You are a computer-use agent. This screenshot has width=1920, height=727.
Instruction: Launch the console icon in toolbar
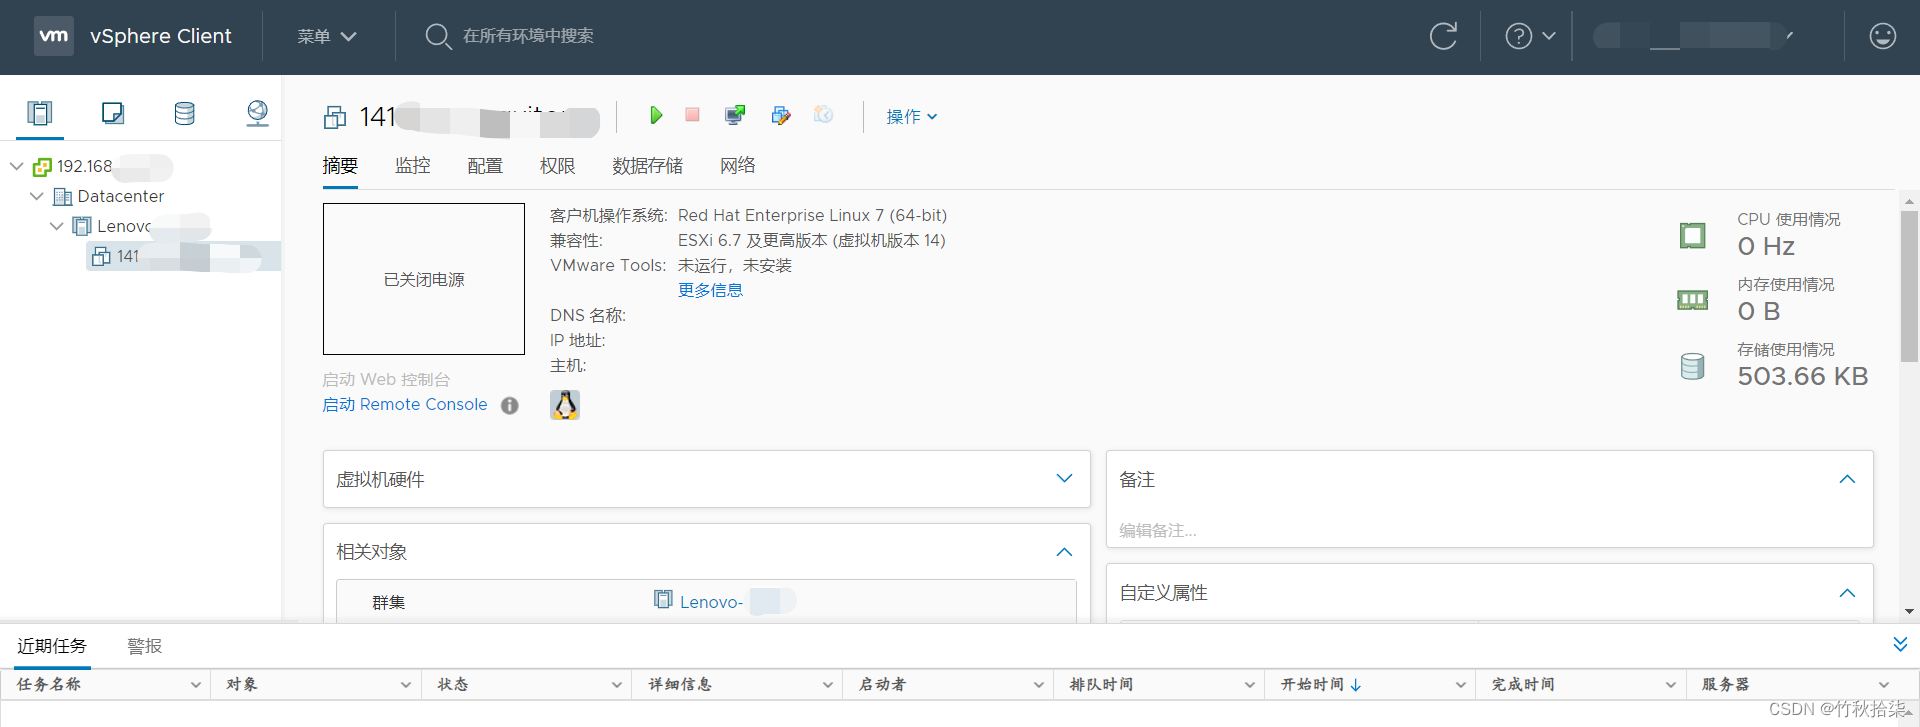(x=735, y=115)
